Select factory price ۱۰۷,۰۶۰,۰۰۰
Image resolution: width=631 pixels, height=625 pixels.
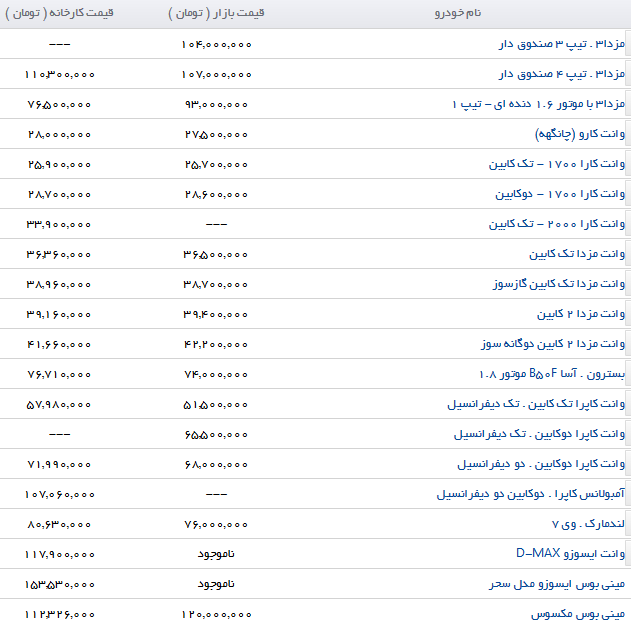[x=60, y=494]
